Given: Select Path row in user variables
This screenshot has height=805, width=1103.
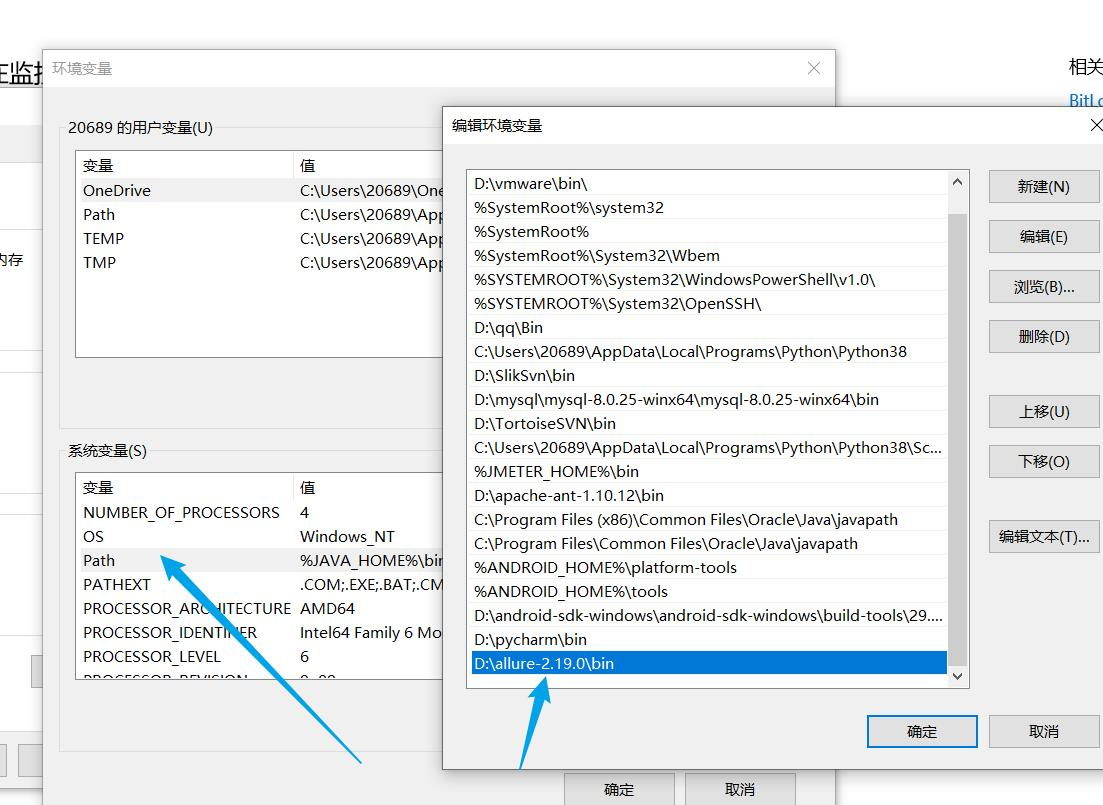Looking at the screenshot, I should click(260, 215).
